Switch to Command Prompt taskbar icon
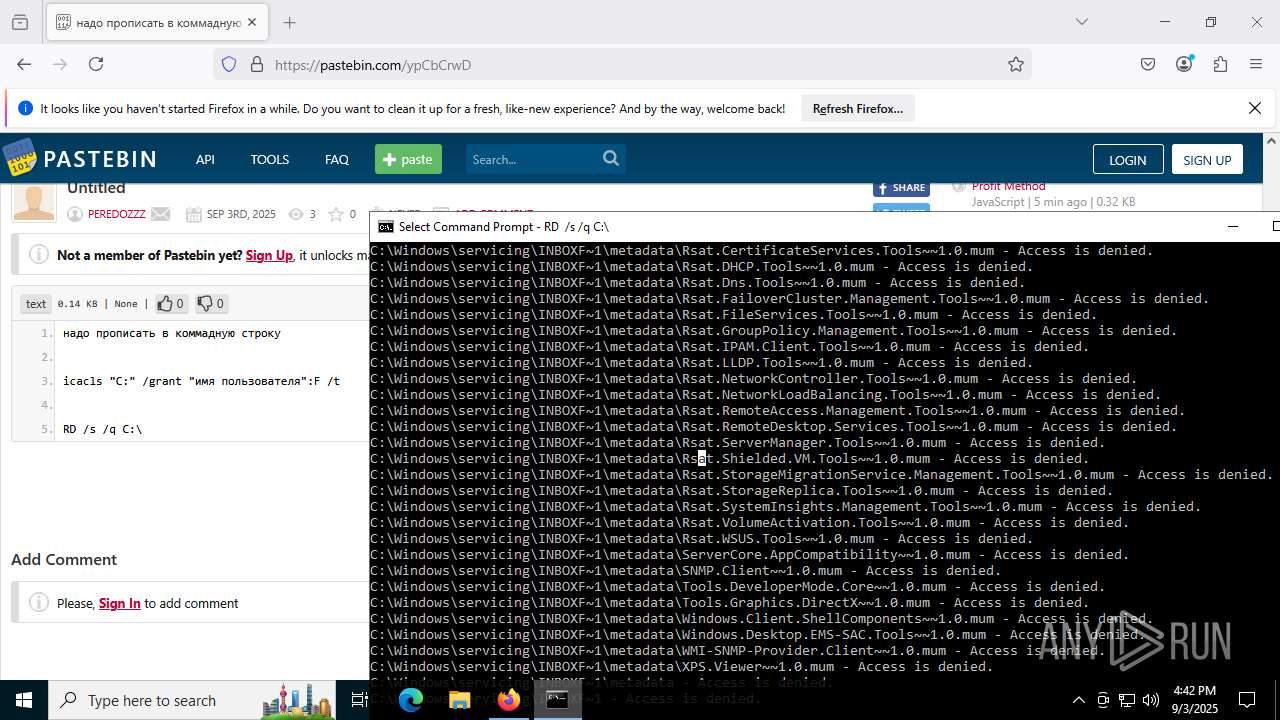1280x720 pixels. tap(557, 700)
